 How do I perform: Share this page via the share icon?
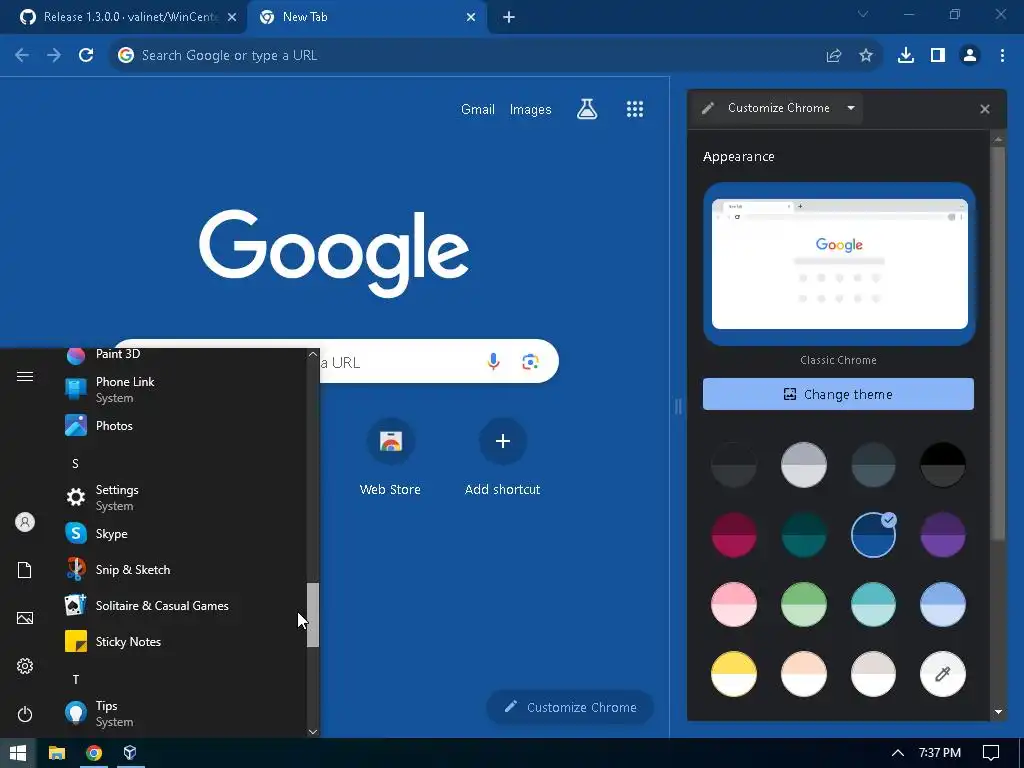(x=833, y=56)
